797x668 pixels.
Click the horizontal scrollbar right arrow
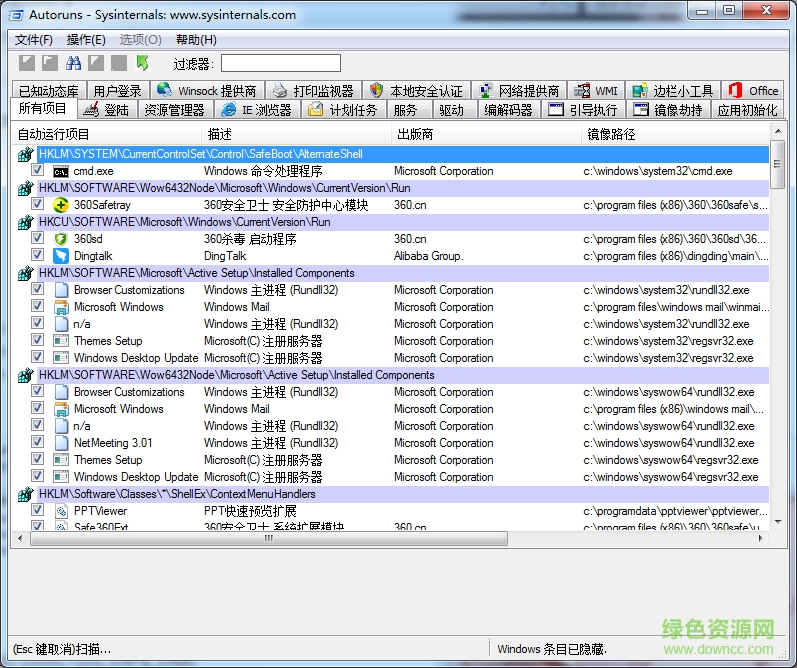[760, 538]
